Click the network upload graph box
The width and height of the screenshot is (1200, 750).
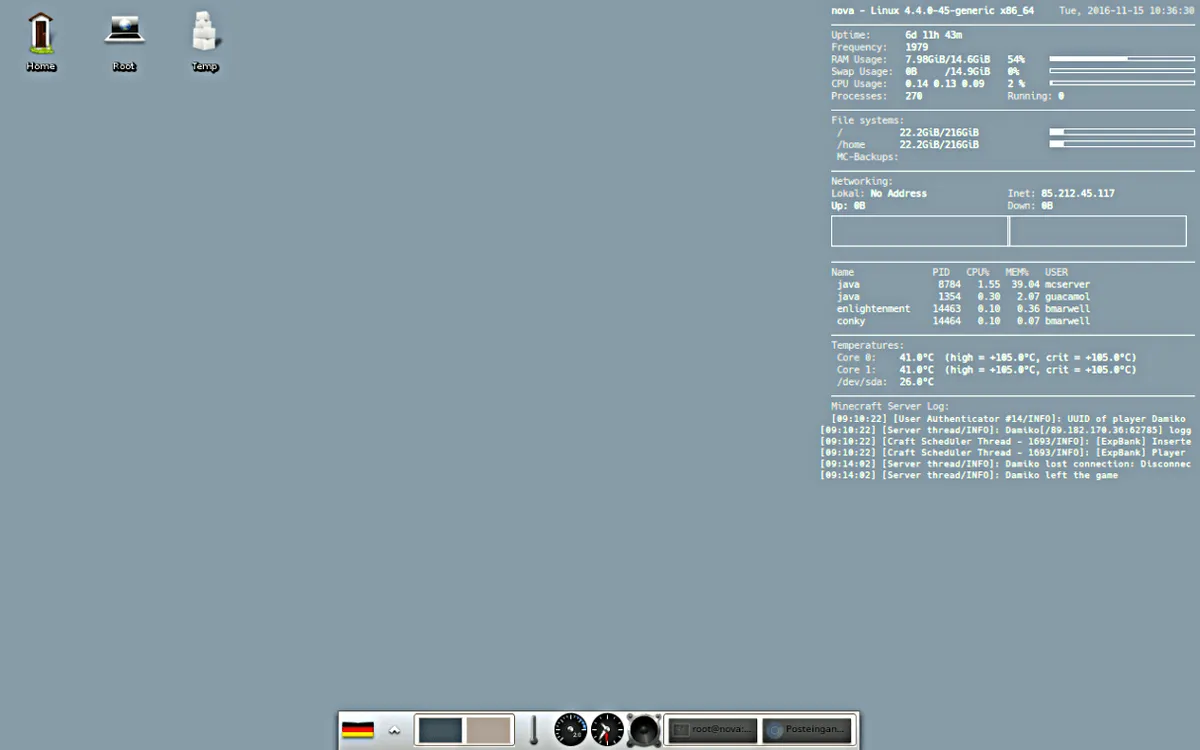(x=919, y=231)
